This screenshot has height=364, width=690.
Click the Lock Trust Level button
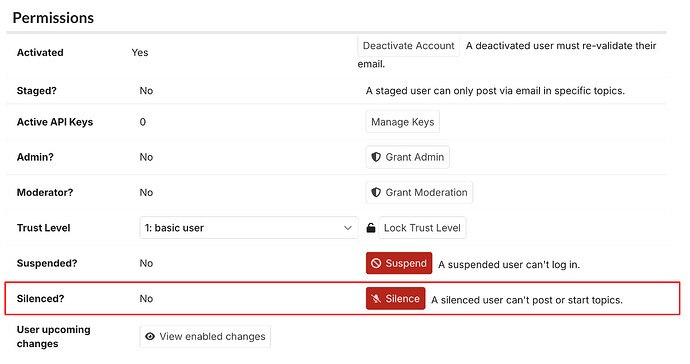coord(422,228)
